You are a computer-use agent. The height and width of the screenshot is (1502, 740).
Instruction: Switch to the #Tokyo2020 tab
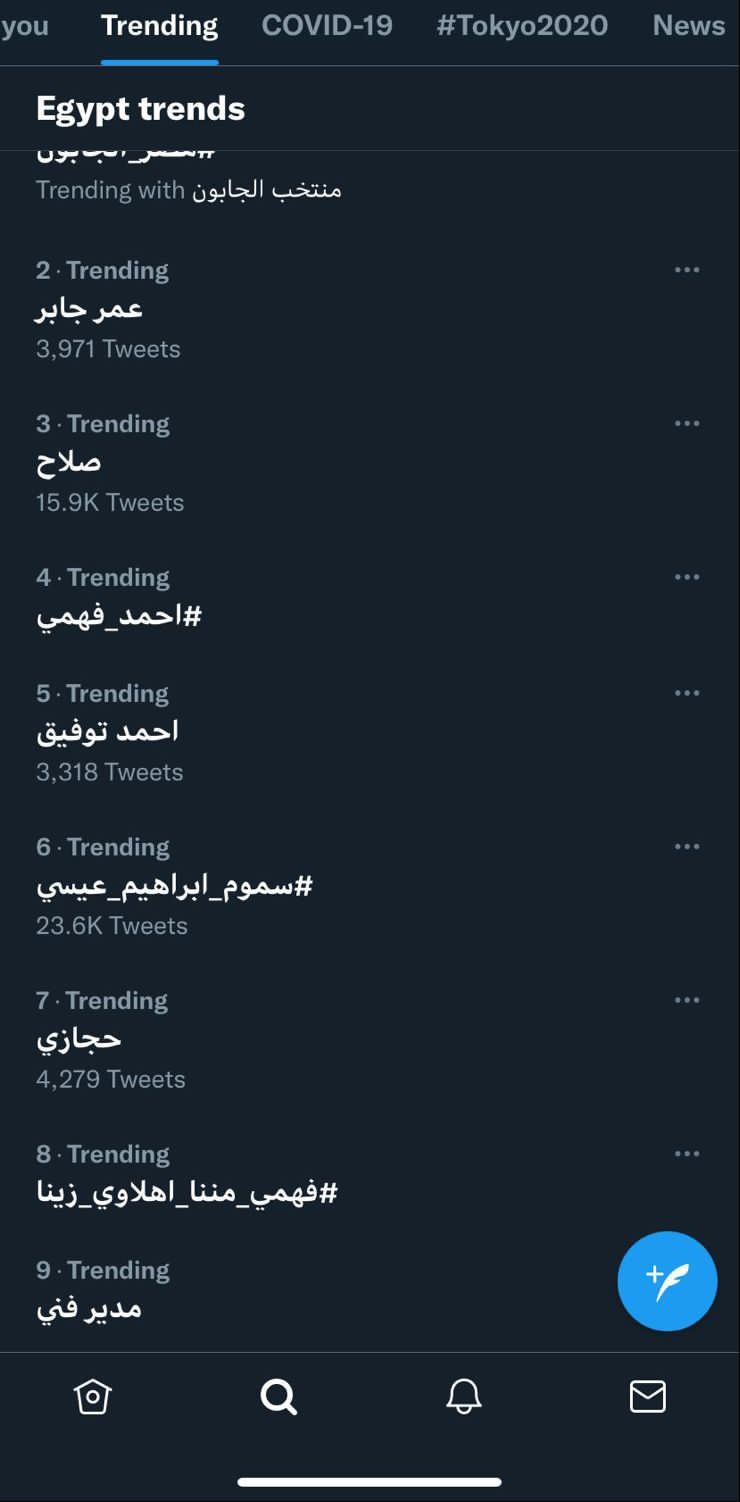pyautogui.click(x=522, y=26)
